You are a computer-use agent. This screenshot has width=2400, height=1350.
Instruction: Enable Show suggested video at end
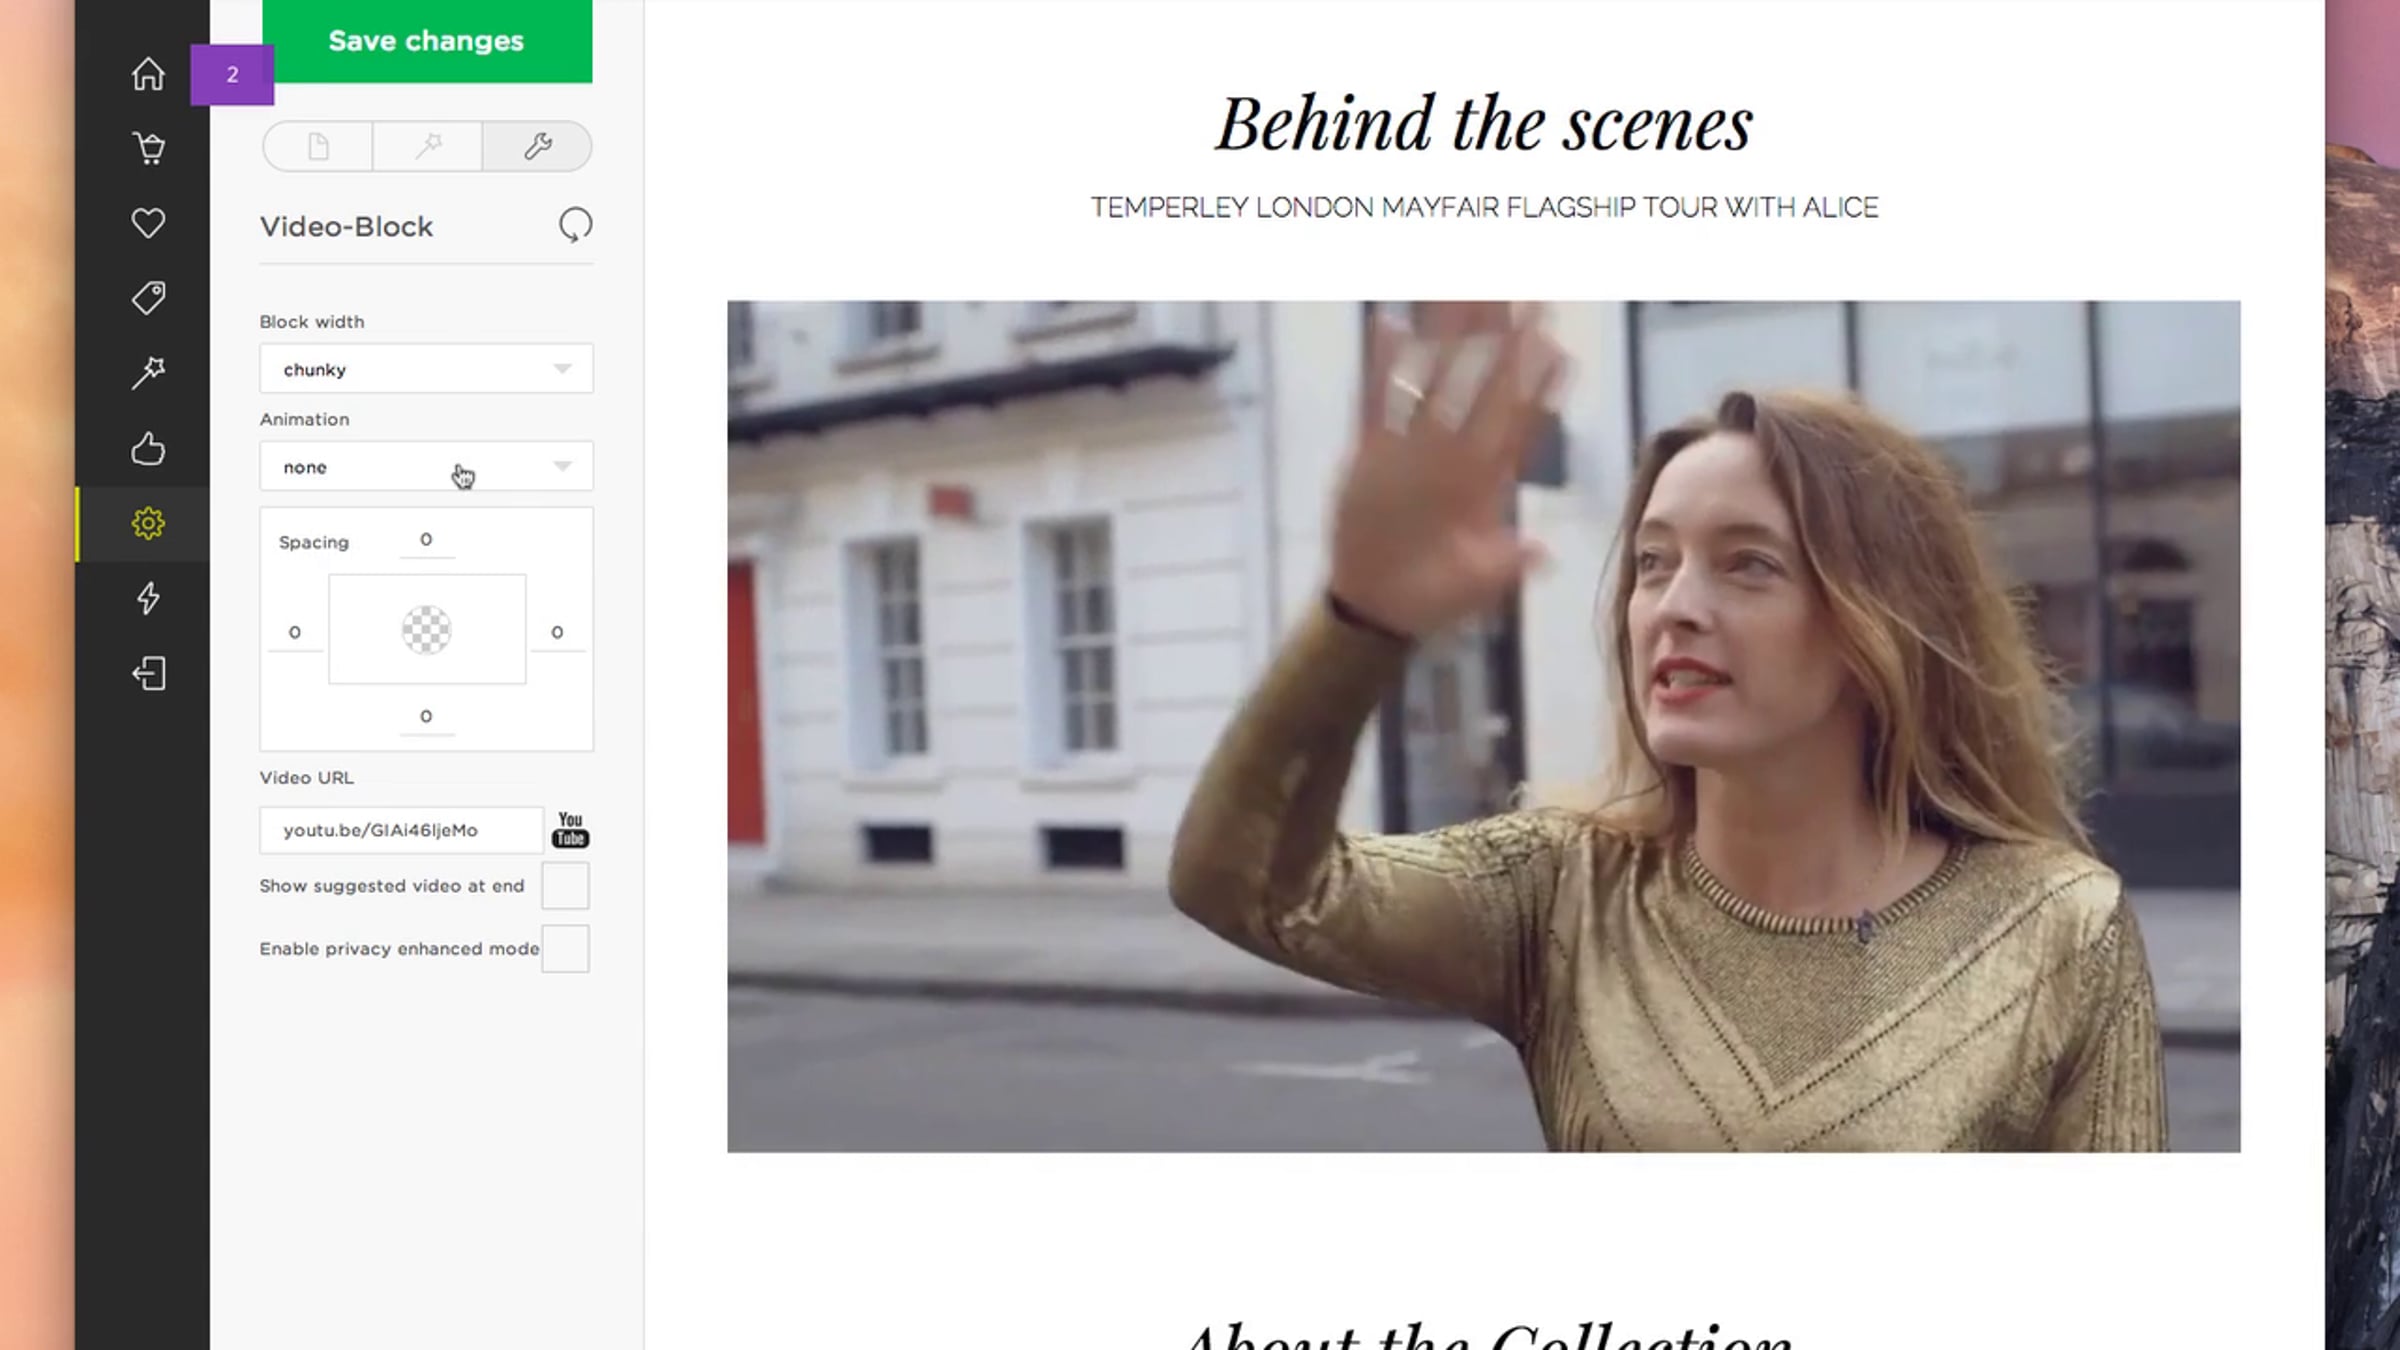[x=565, y=886]
